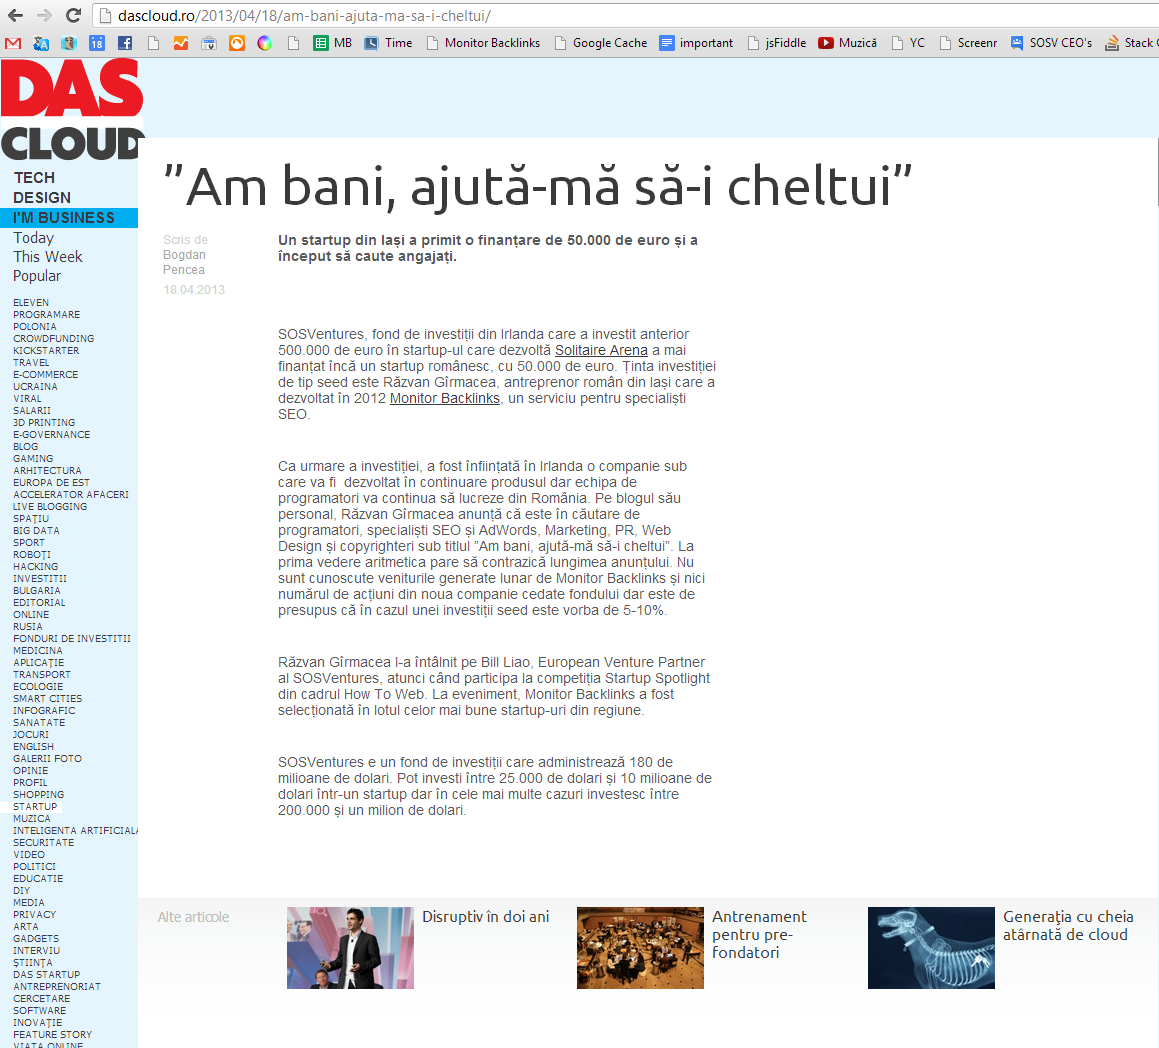Open article 'Disruptiv în doi ani'
Image resolution: width=1159 pixels, height=1048 pixels.
click(x=486, y=916)
